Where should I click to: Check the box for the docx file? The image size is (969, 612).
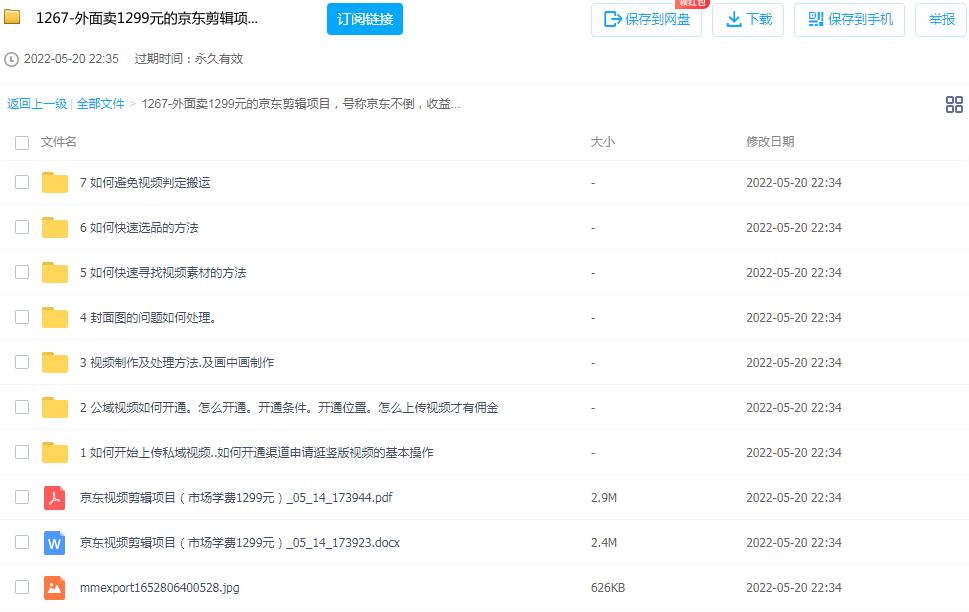point(22,543)
